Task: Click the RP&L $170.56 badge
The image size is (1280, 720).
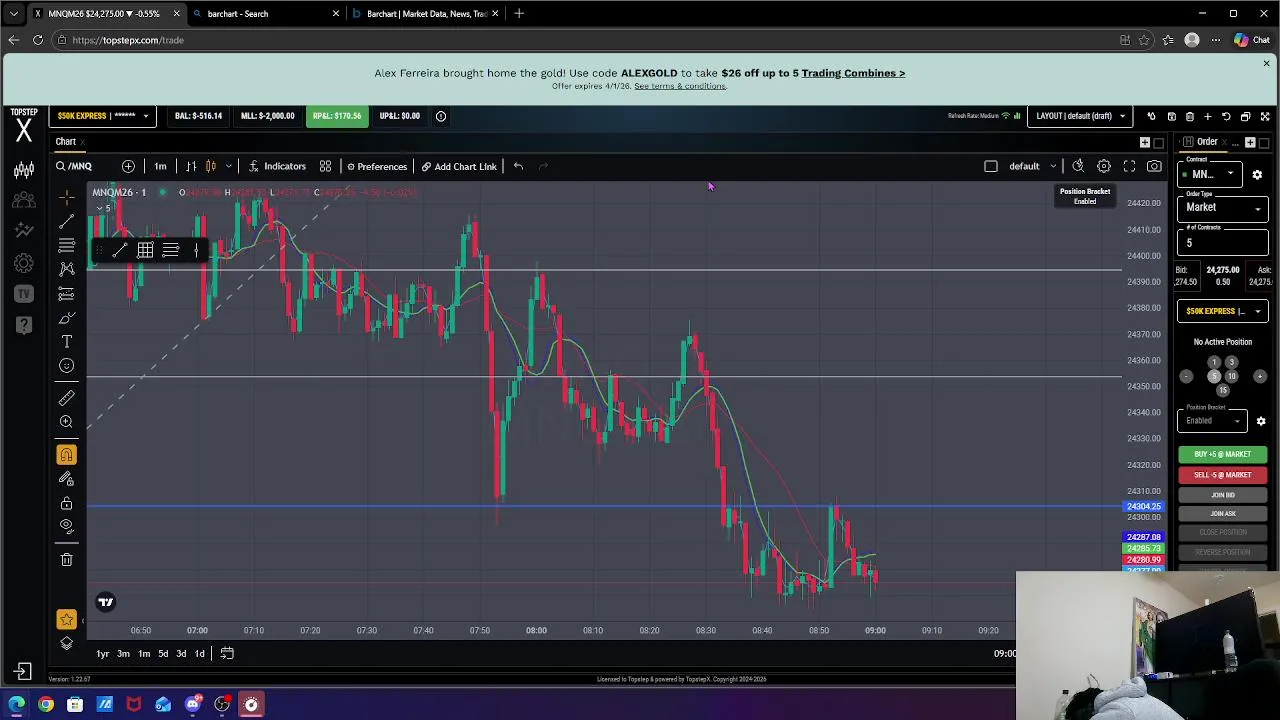Action: click(x=337, y=116)
